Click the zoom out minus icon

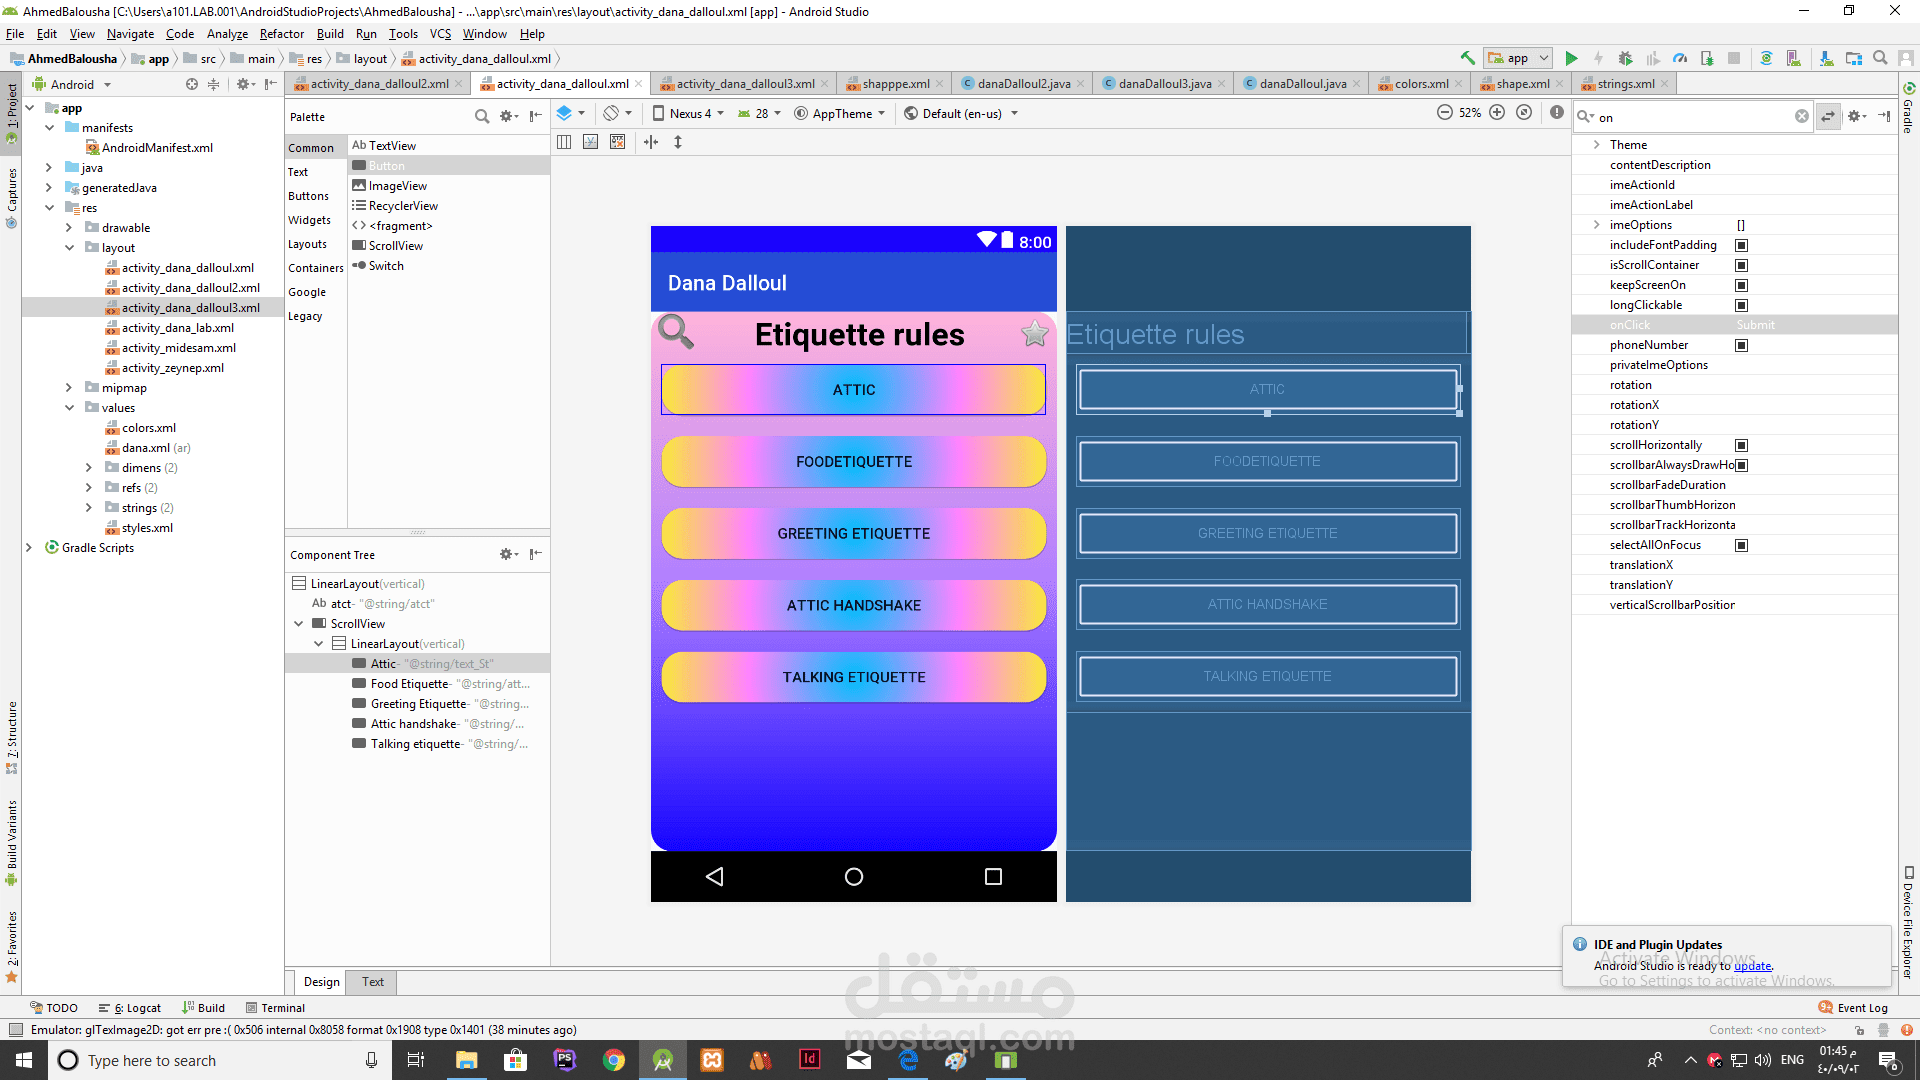[x=1445, y=113]
